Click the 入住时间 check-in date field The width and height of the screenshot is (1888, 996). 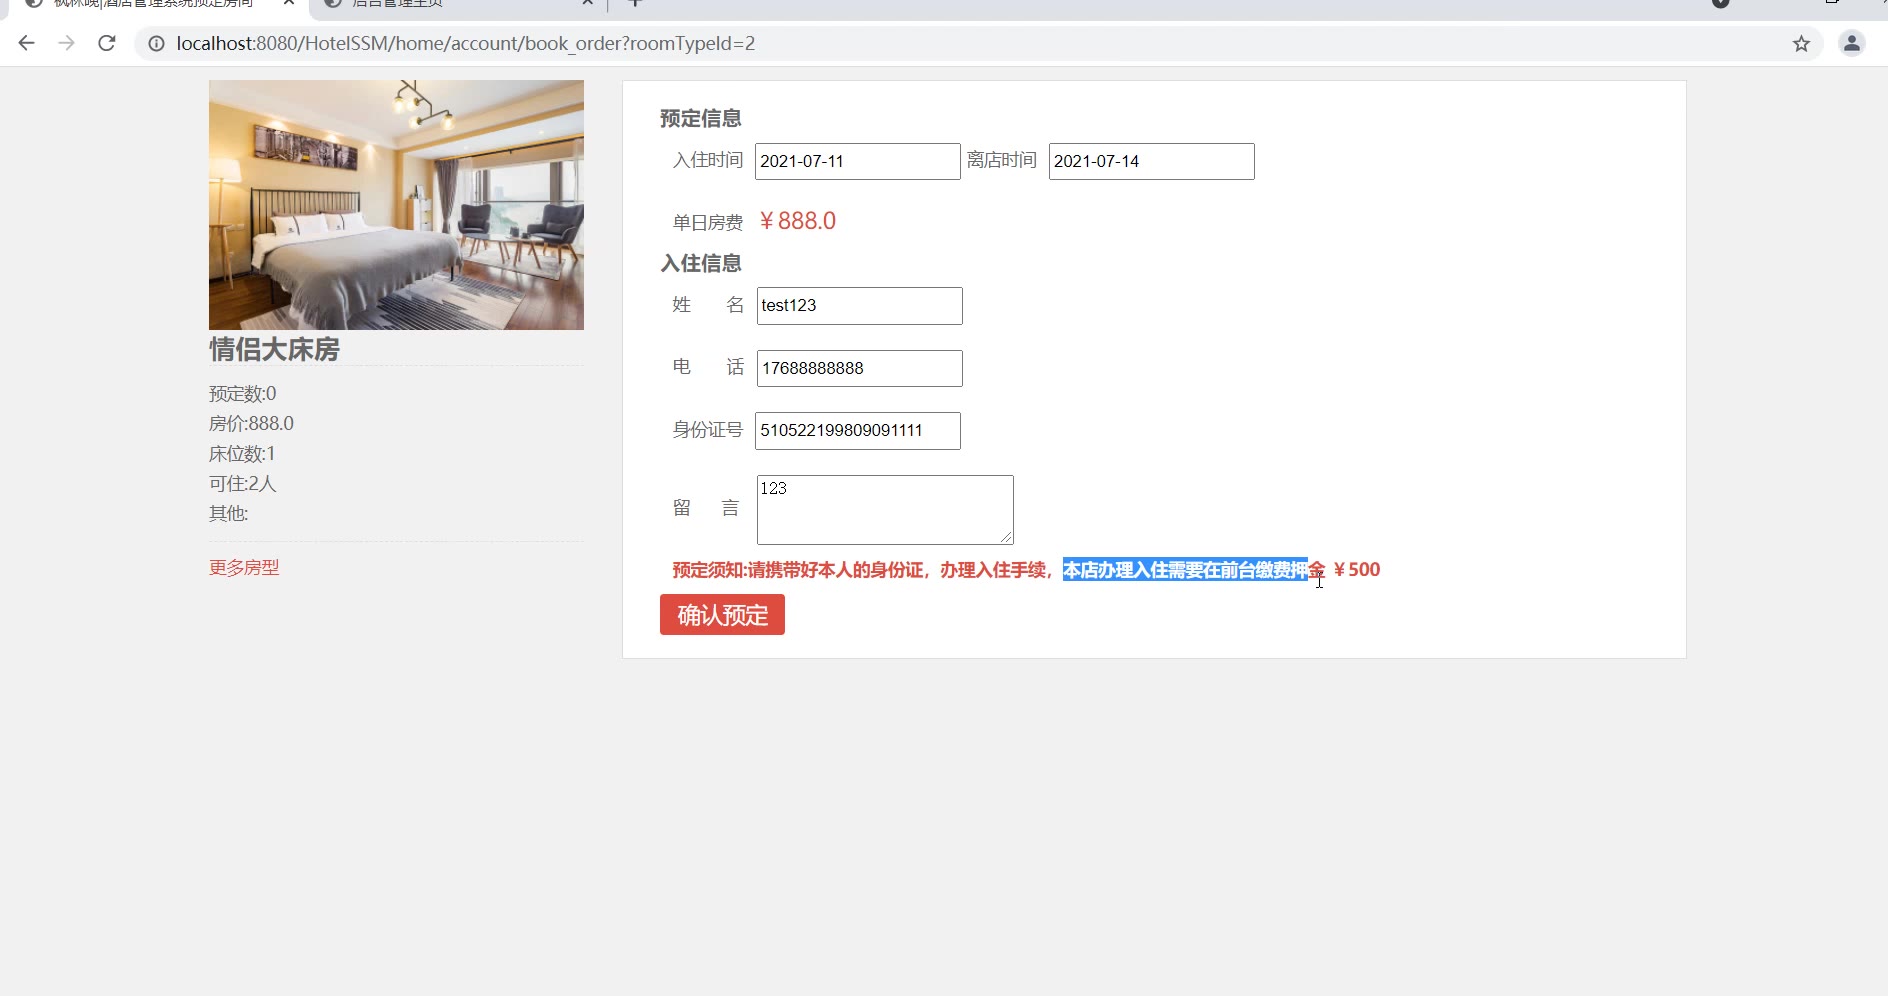point(857,161)
